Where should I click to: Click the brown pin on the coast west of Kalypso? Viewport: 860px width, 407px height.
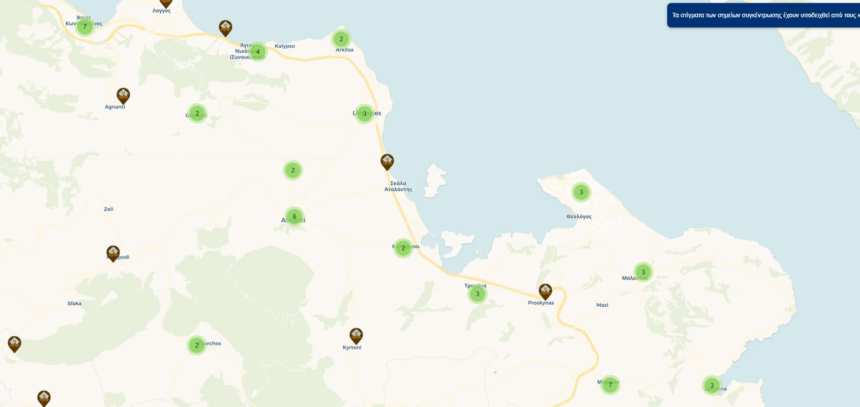click(225, 28)
